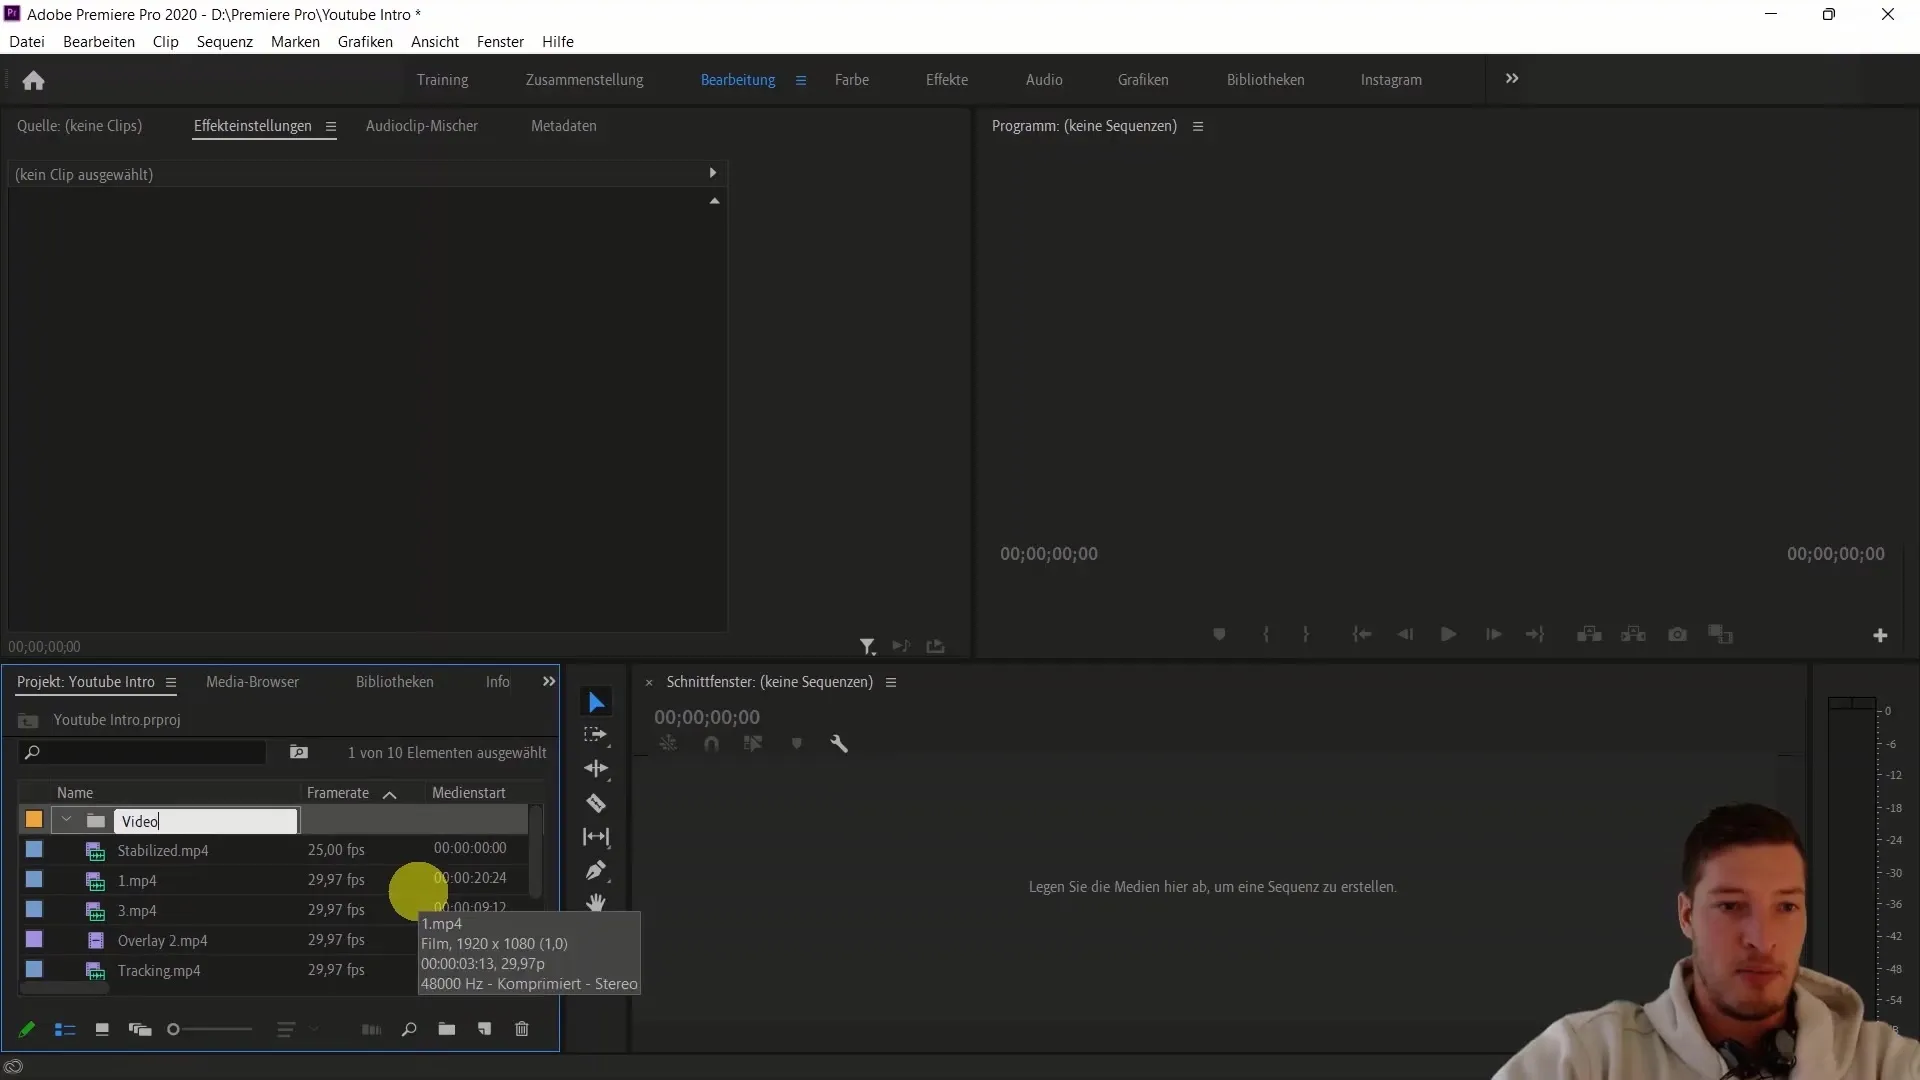Click the Project panel search field

(x=143, y=752)
